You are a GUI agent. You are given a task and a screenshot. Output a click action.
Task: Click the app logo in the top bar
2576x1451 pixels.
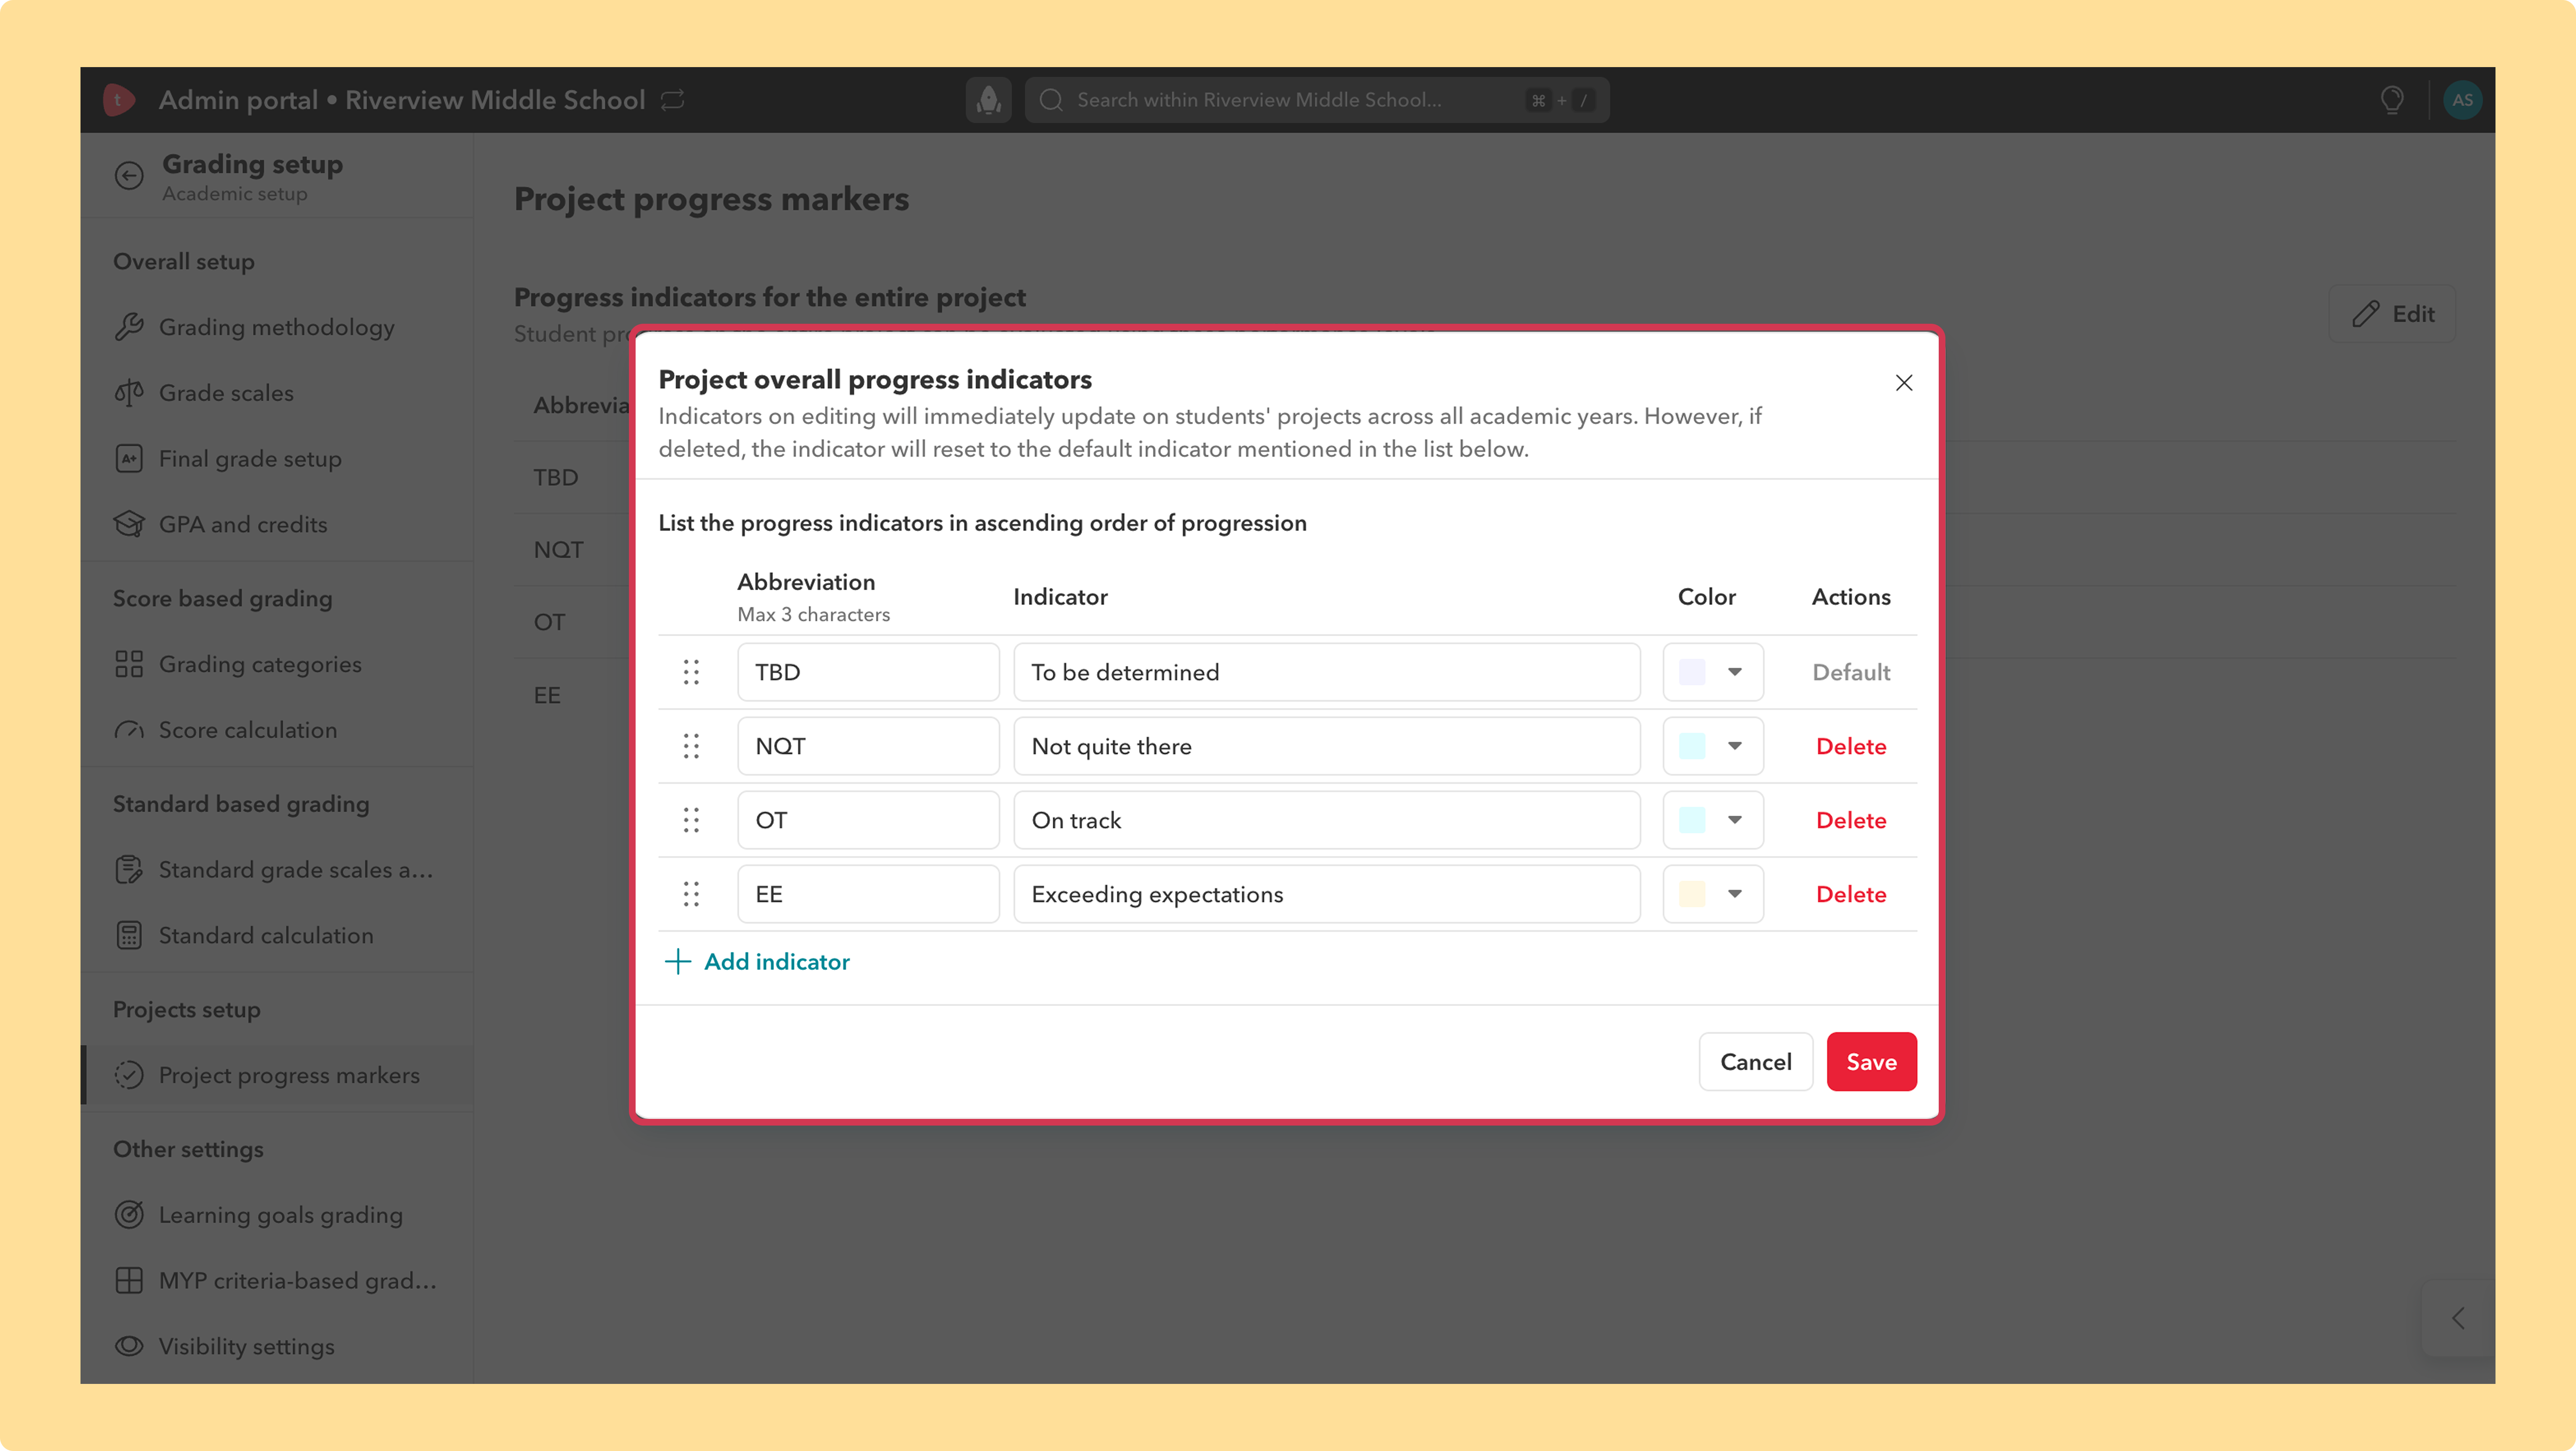pyautogui.click(x=119, y=100)
